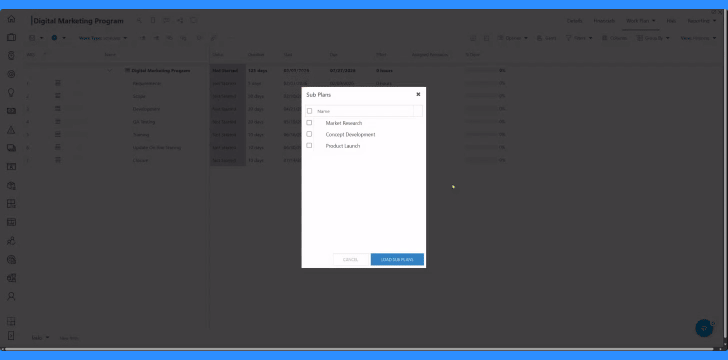The image size is (728, 360).
Task: Open the briefcase portfolio icon in sidebar
Action: pyautogui.click(x=11, y=37)
